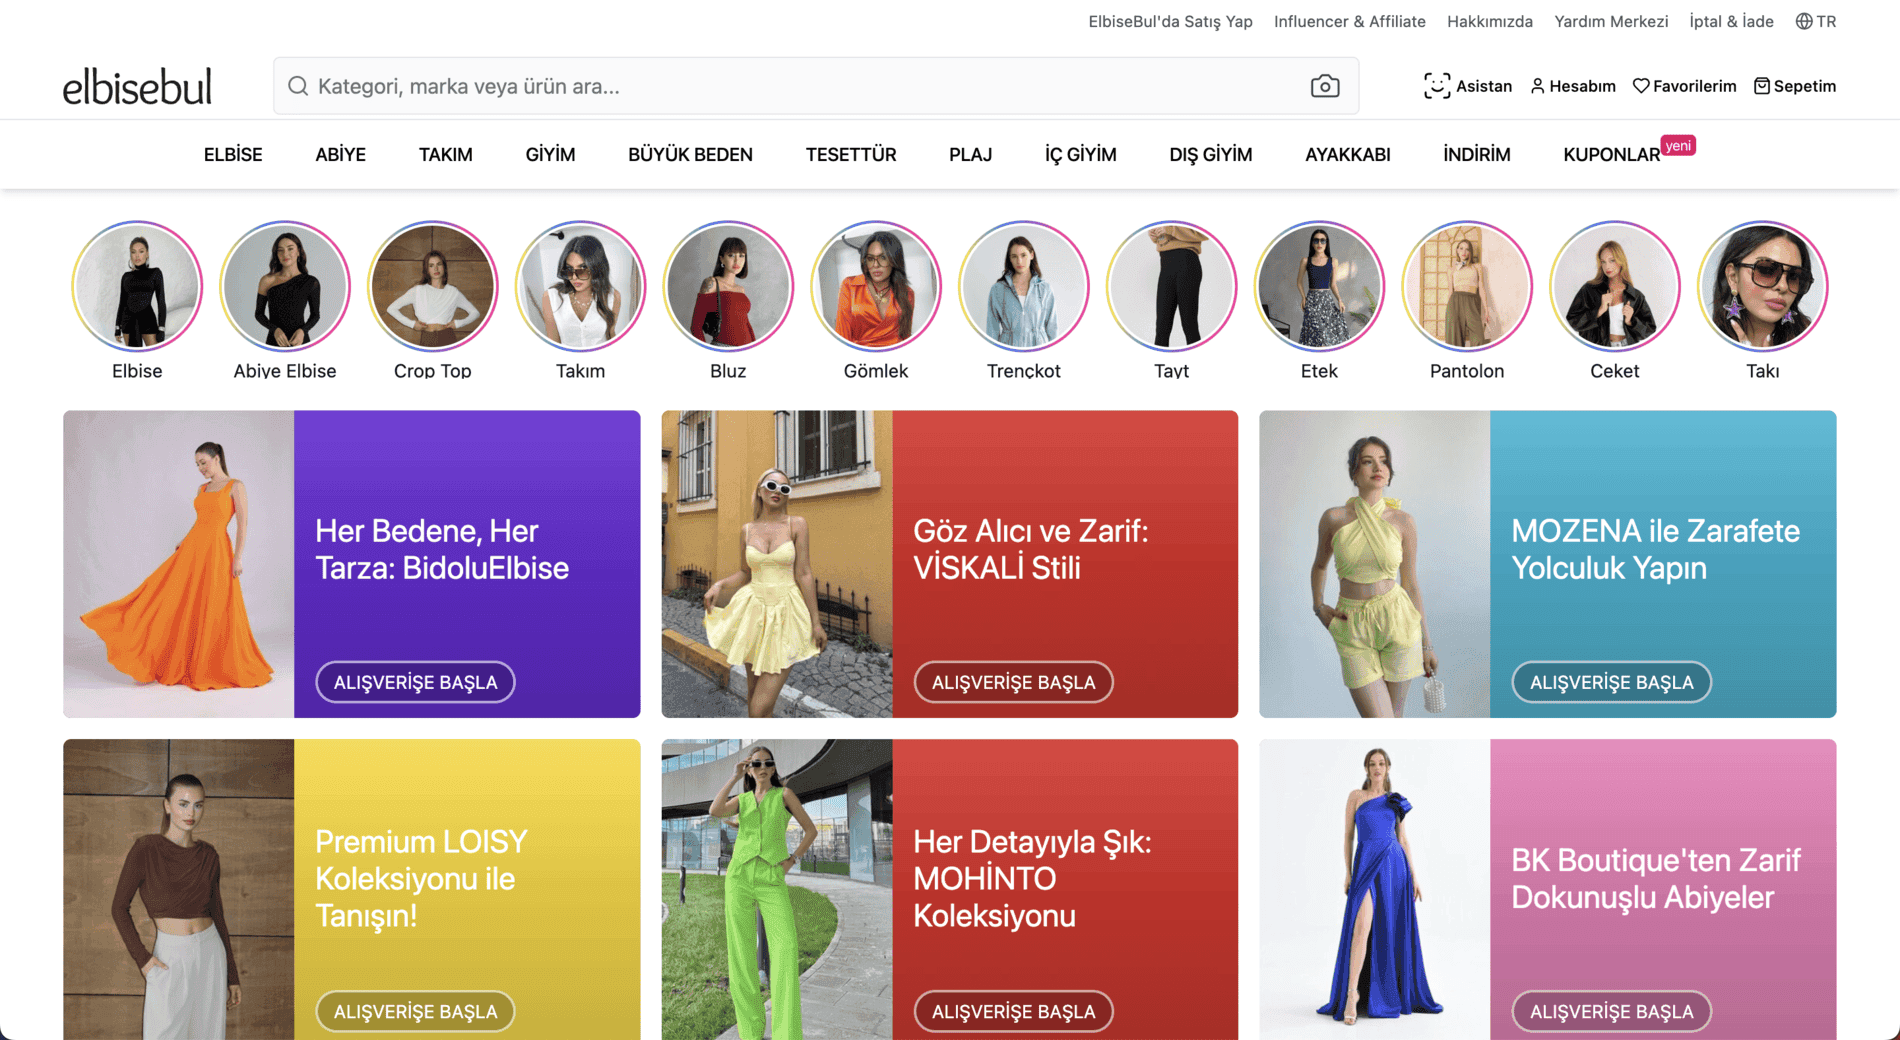Click the 'Her Bedene, Her Tarza: BidoluElbise' heading
This screenshot has width=1900, height=1040.
(x=442, y=549)
